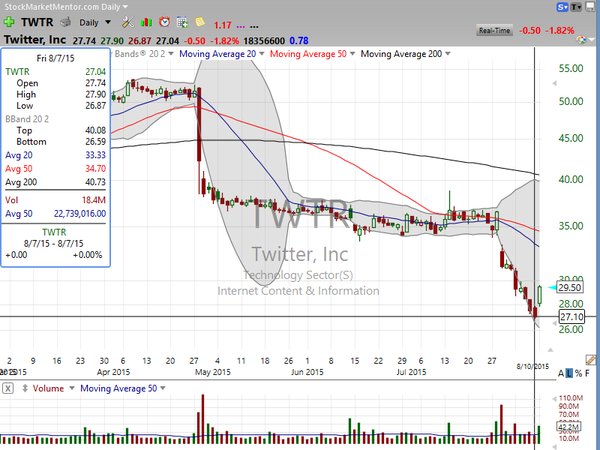The height and width of the screenshot is (450, 600).
Task: Click volume pane Moving Average 50 label
Action: (x=119, y=388)
